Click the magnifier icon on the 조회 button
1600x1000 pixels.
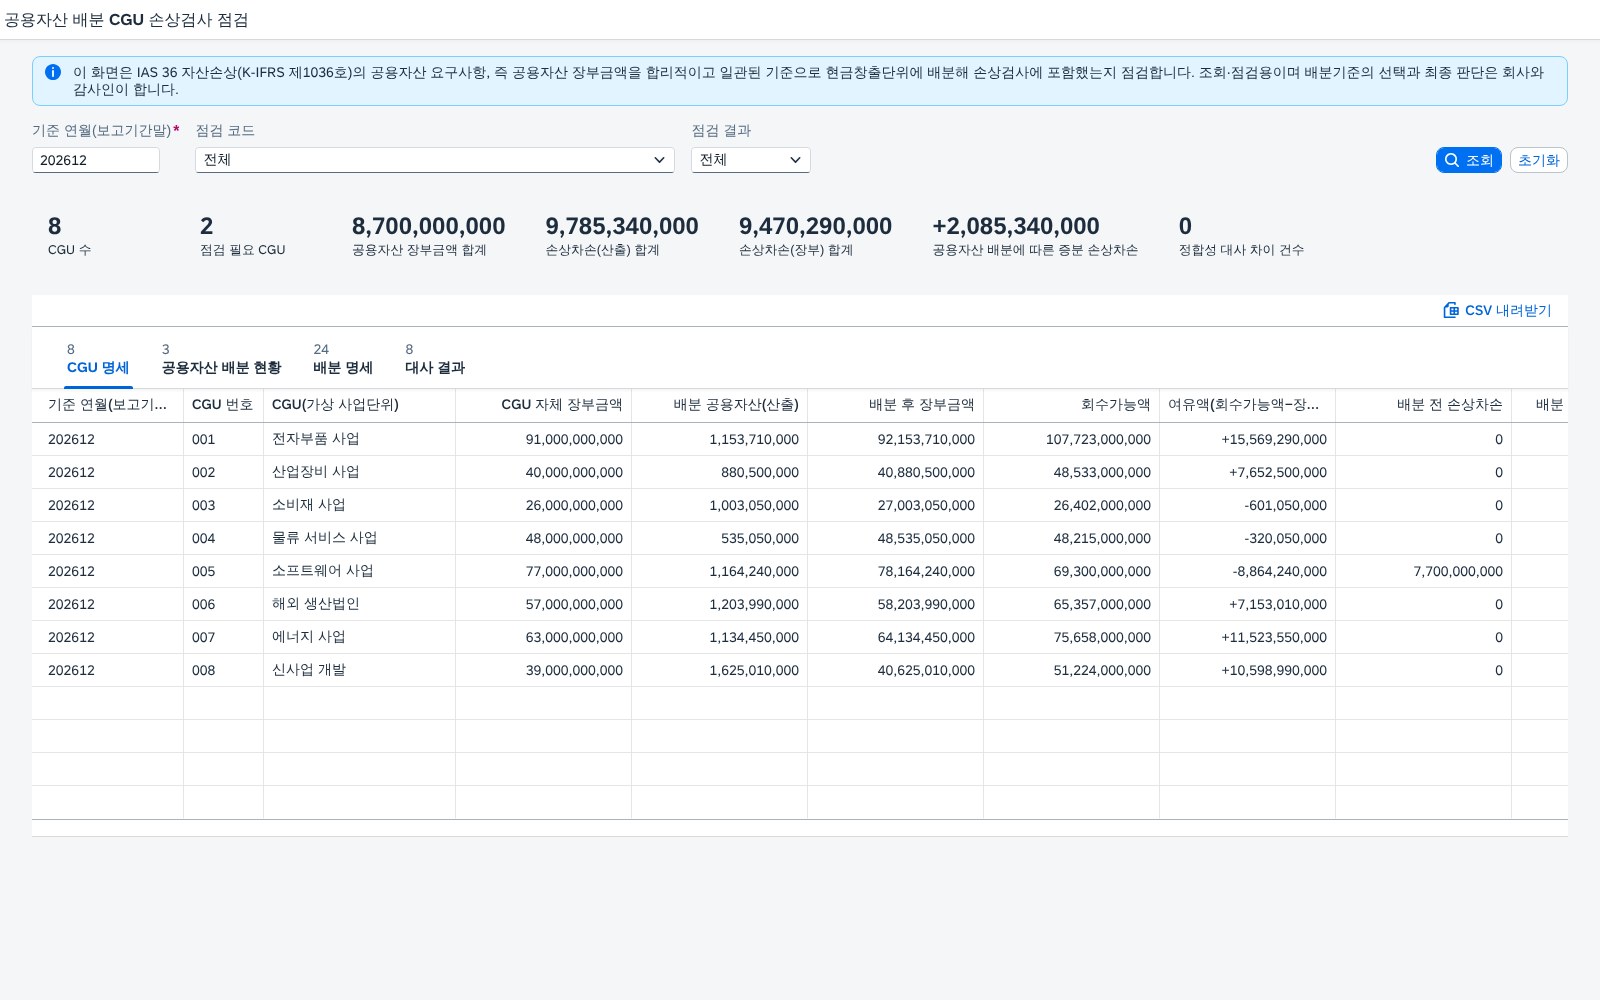tap(1452, 160)
